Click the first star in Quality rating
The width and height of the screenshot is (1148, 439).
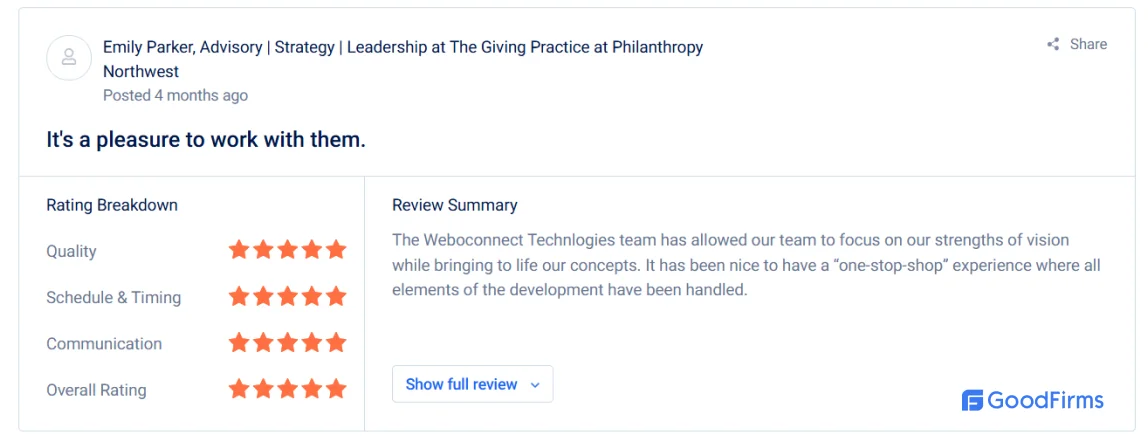click(x=239, y=250)
